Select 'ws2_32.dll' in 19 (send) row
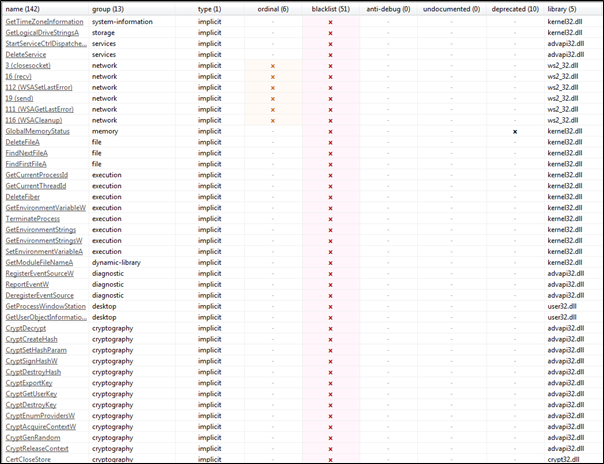 563,99
